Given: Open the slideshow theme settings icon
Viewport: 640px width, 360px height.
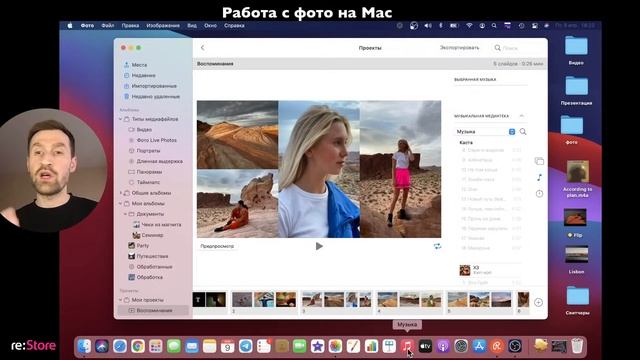Looking at the screenshot, I should [x=539, y=161].
